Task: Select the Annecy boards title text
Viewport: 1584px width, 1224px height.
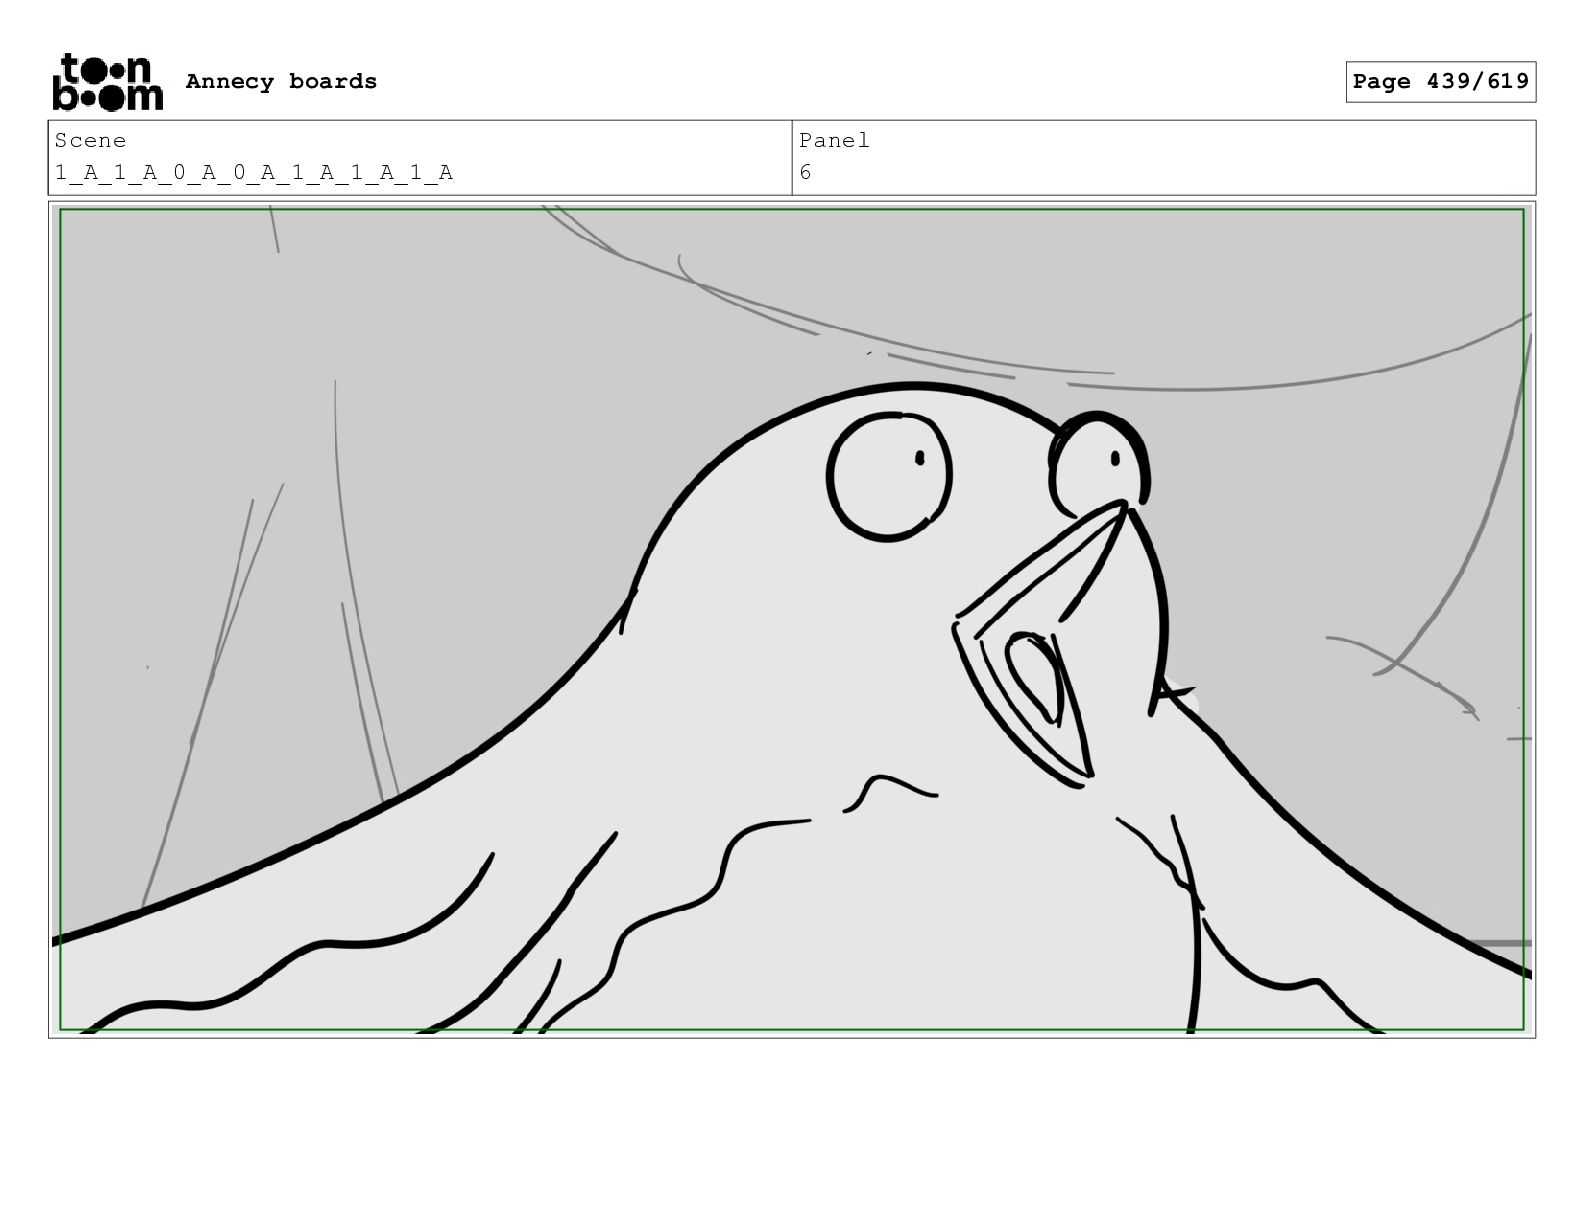Action: (281, 82)
